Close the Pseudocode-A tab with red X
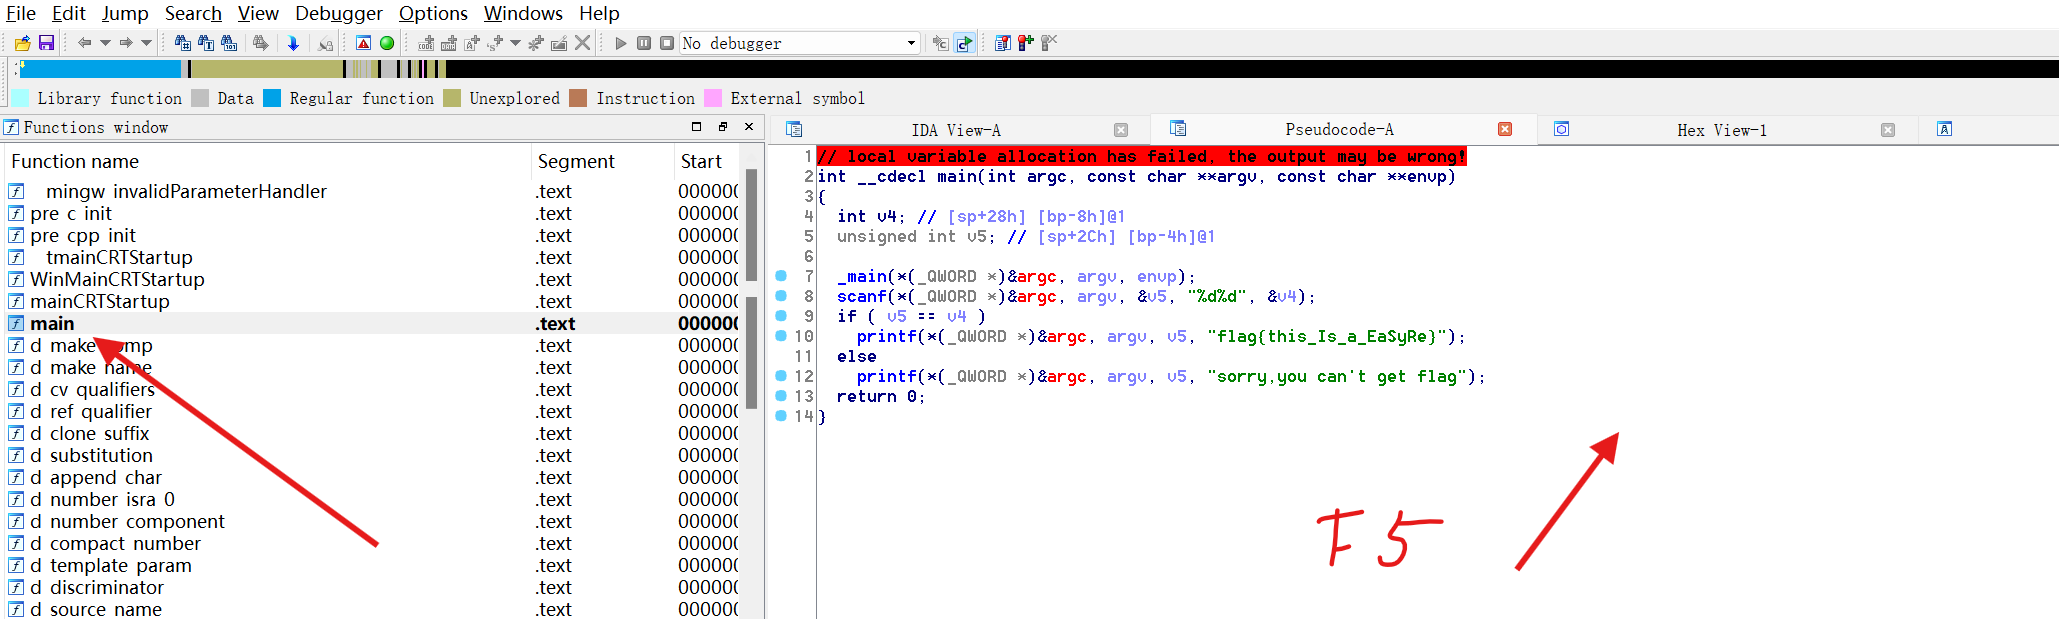The image size is (2059, 619). [1505, 129]
